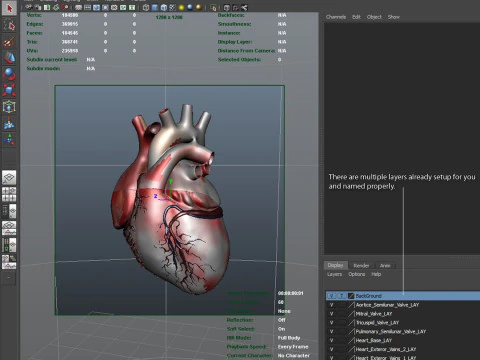Enable wireframe on shaded display
480x360 pixels.
[164, 7]
